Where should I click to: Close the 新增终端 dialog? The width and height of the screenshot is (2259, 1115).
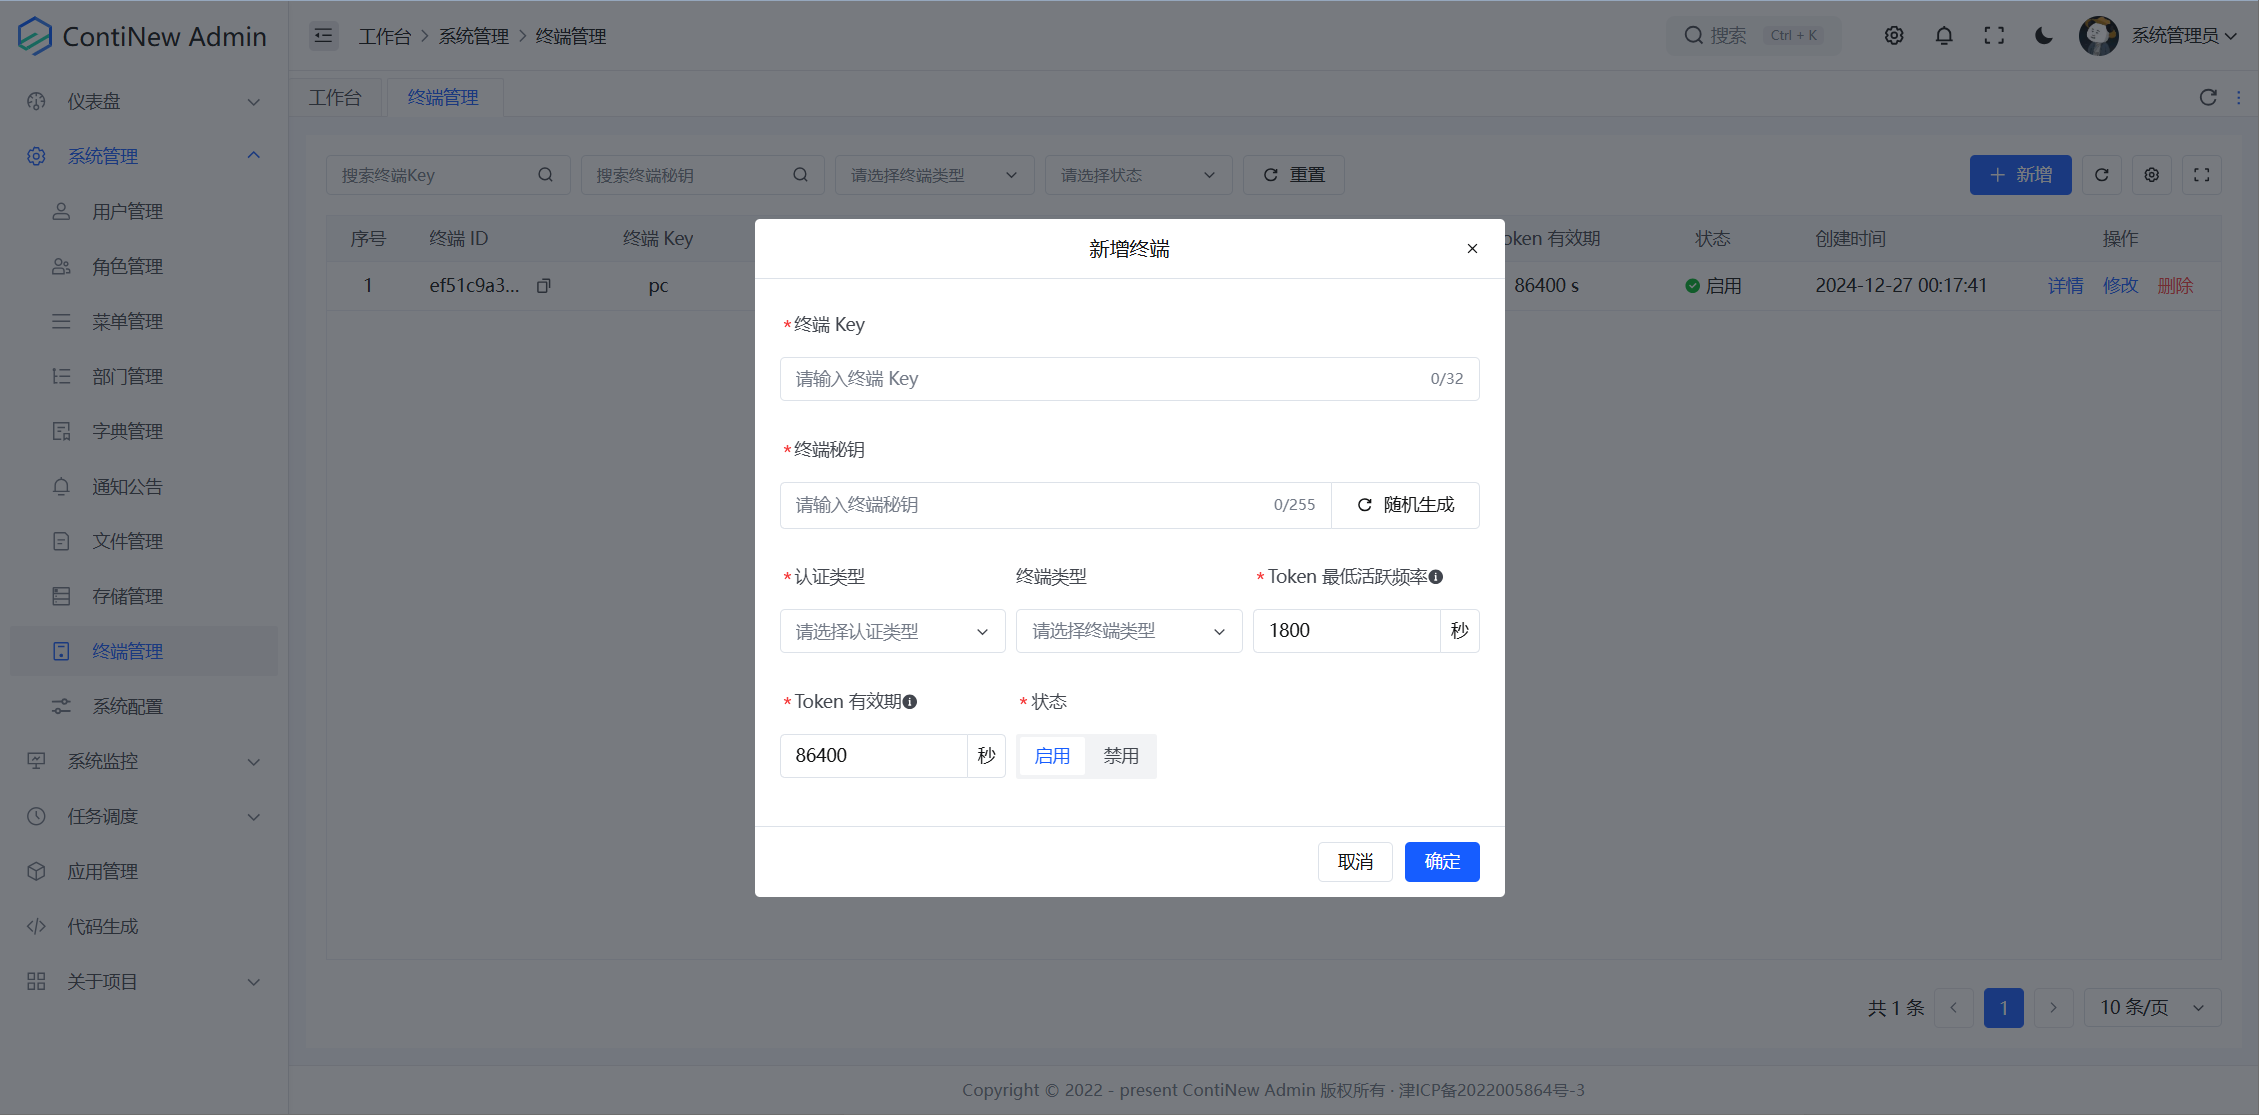point(1472,249)
